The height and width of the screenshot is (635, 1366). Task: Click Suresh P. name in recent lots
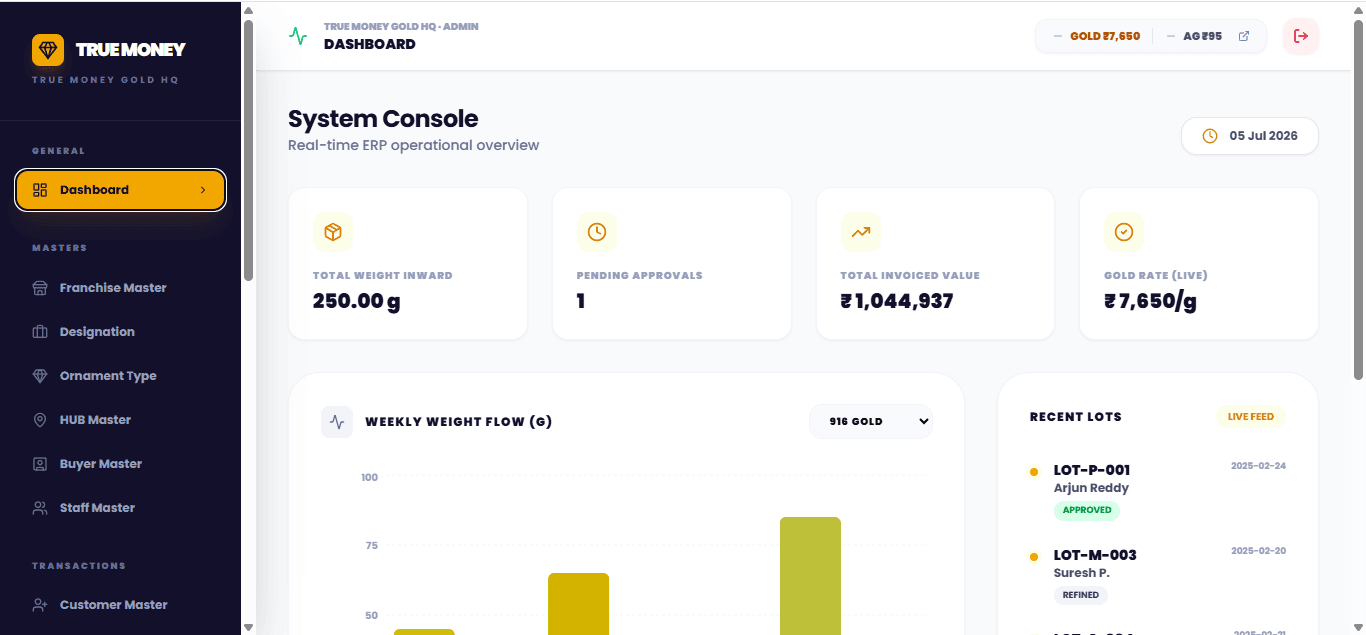1082,573
